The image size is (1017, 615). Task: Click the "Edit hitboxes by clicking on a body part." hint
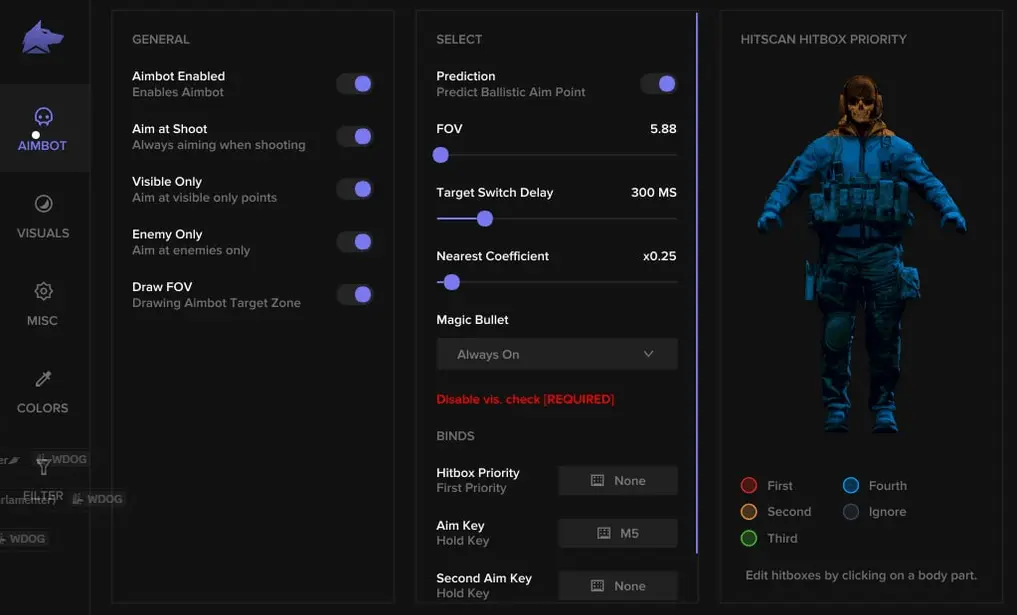click(861, 575)
